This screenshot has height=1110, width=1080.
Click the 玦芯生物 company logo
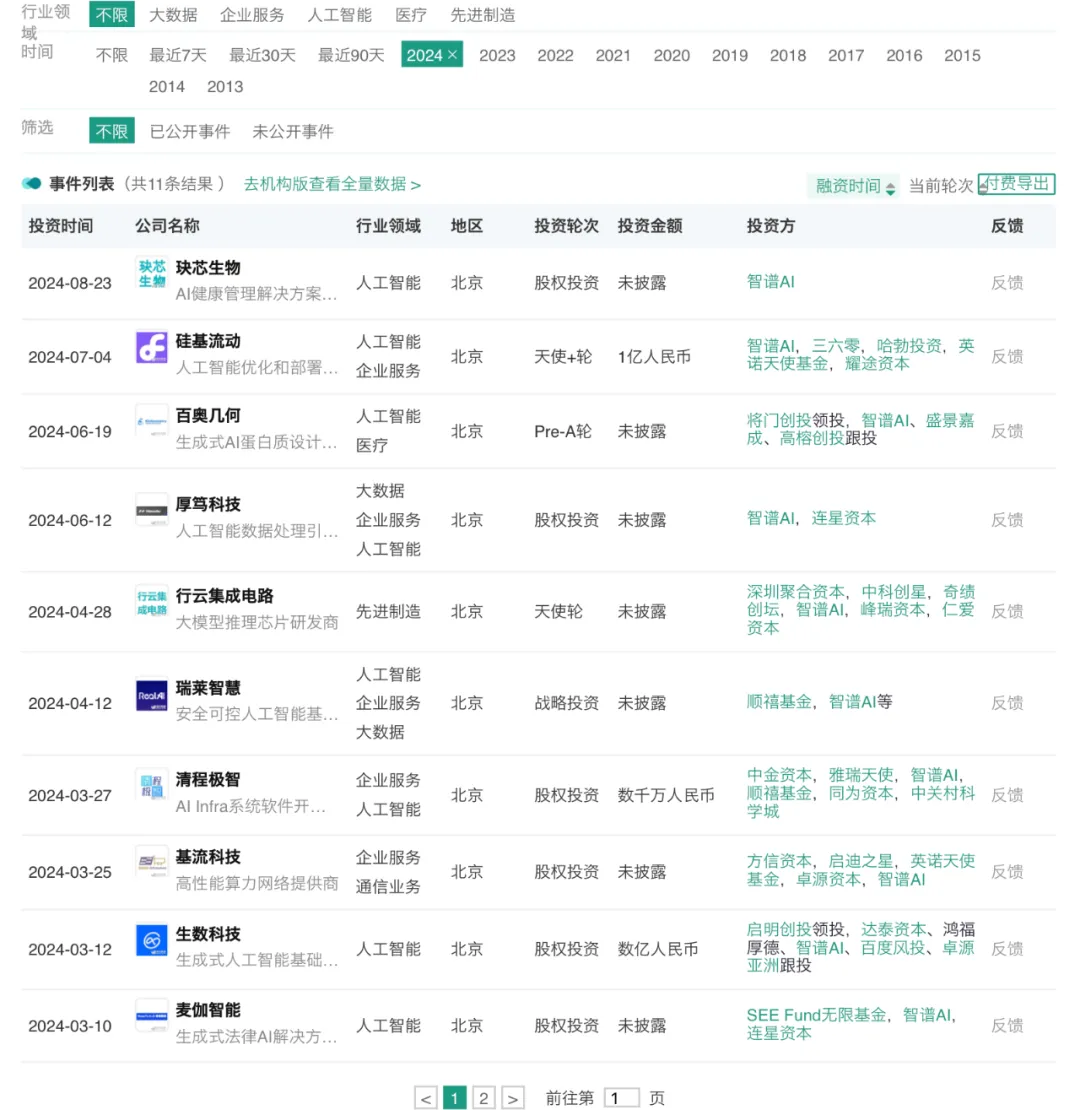click(x=152, y=273)
